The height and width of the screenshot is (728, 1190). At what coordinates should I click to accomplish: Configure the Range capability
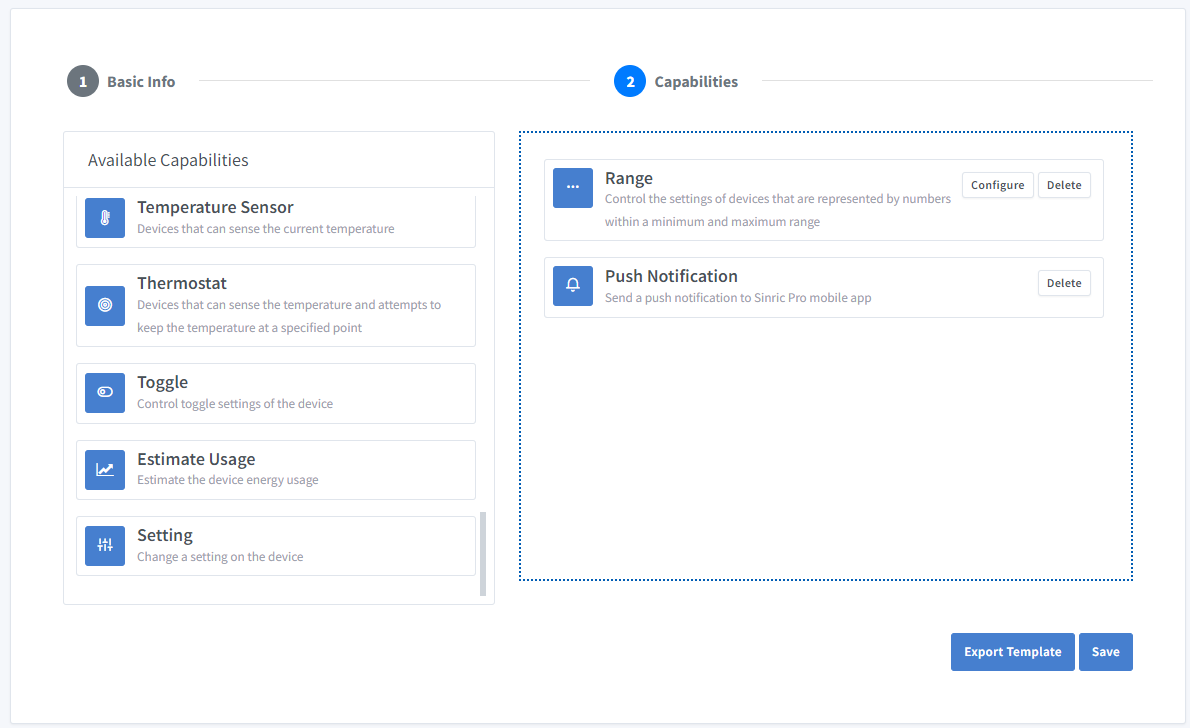click(997, 185)
